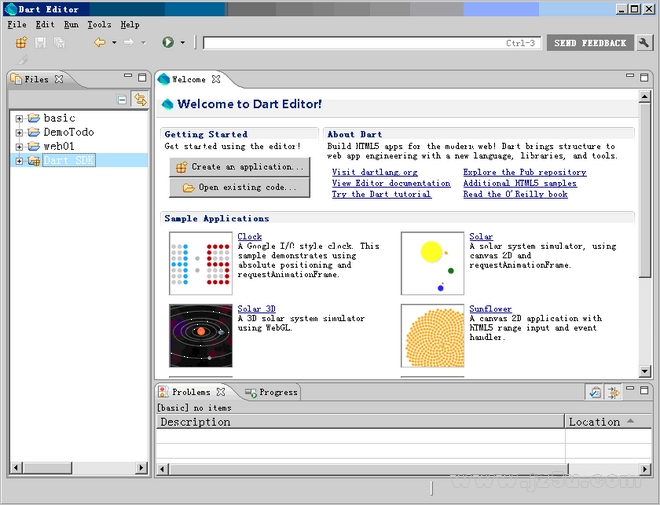Toggle Link with Editor in Files panel
Image resolution: width=660 pixels, height=505 pixels.
pos(140,99)
